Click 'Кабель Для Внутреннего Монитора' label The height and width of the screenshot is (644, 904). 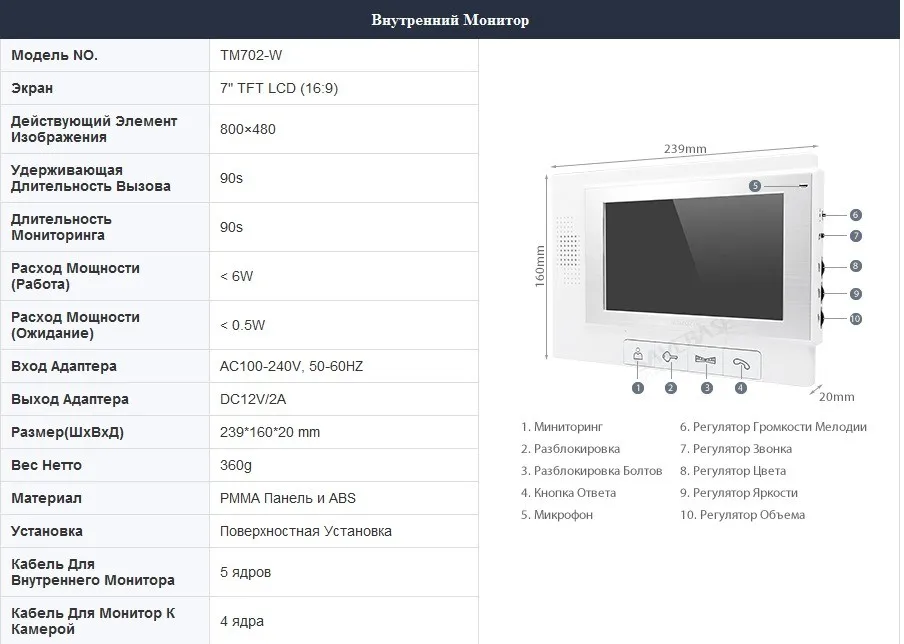point(93,572)
